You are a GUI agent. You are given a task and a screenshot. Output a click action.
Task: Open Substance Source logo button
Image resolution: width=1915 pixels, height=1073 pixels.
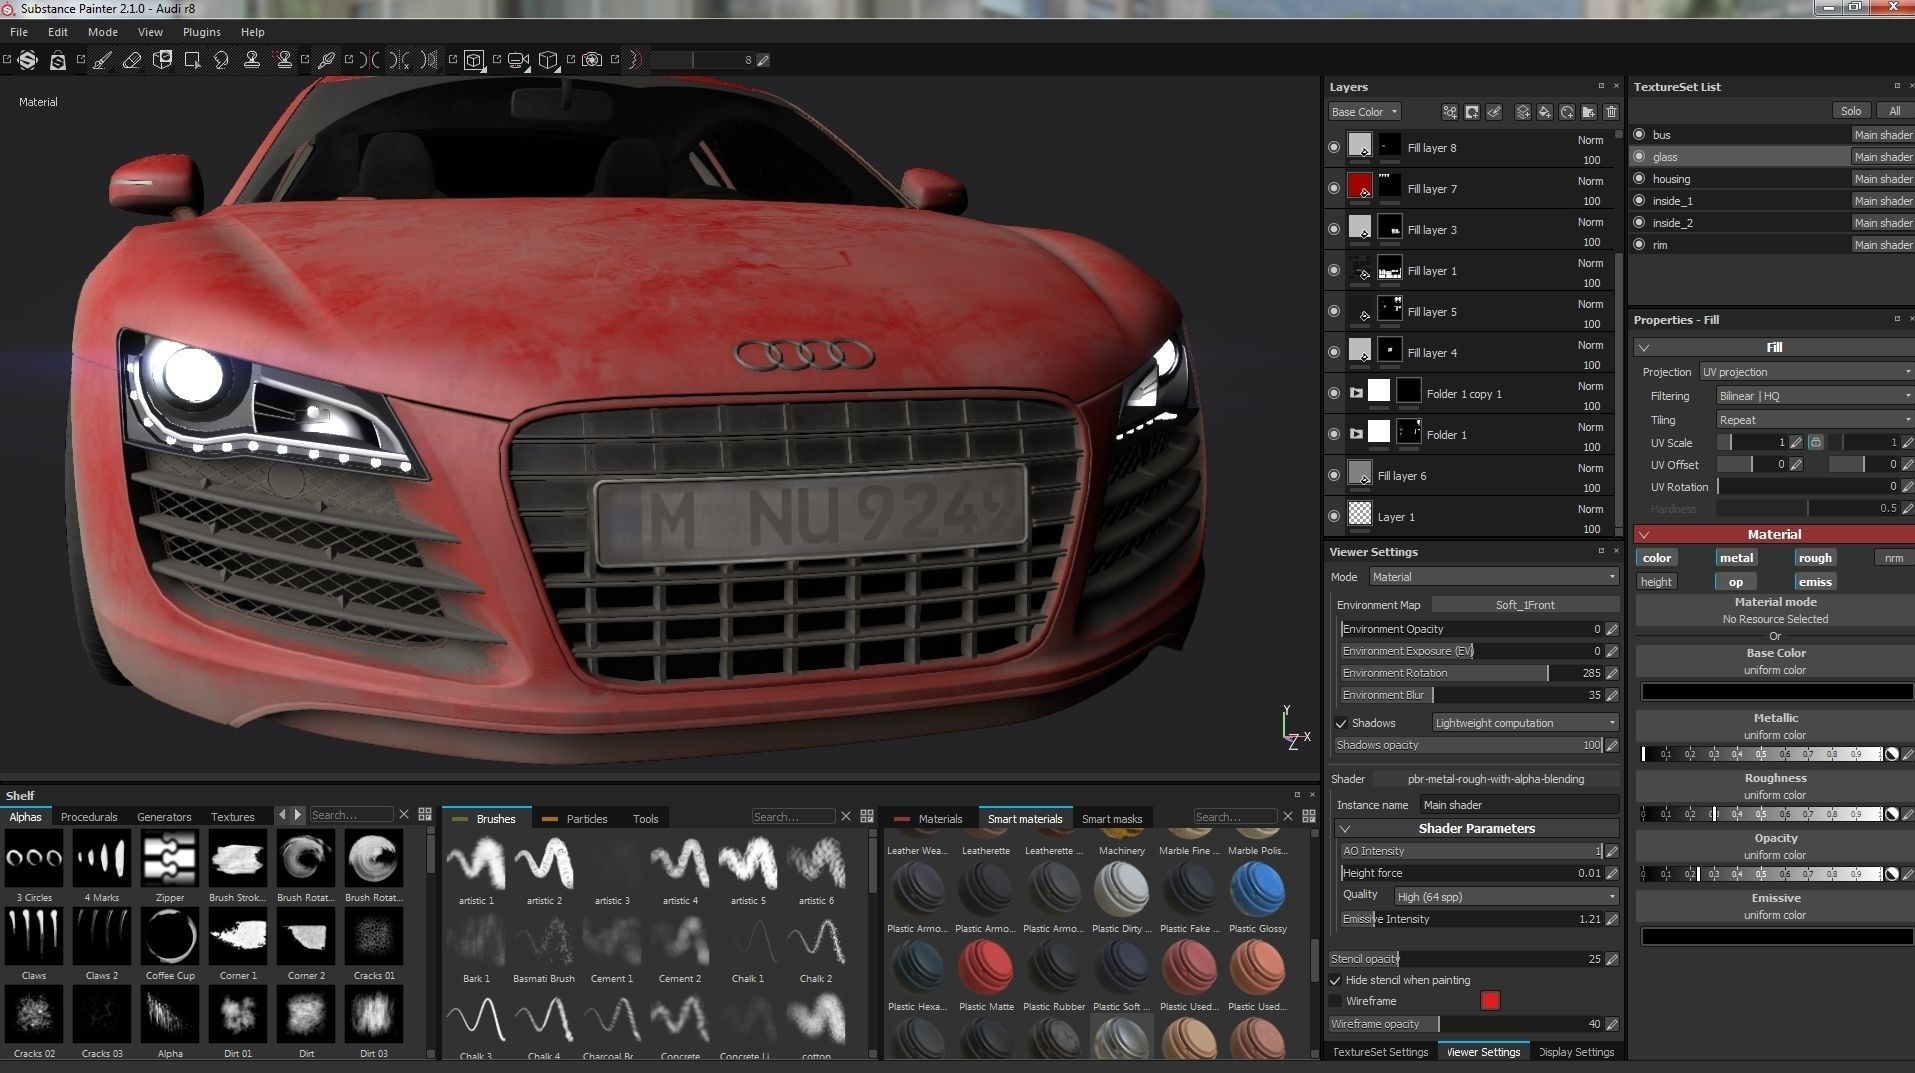[x=28, y=60]
